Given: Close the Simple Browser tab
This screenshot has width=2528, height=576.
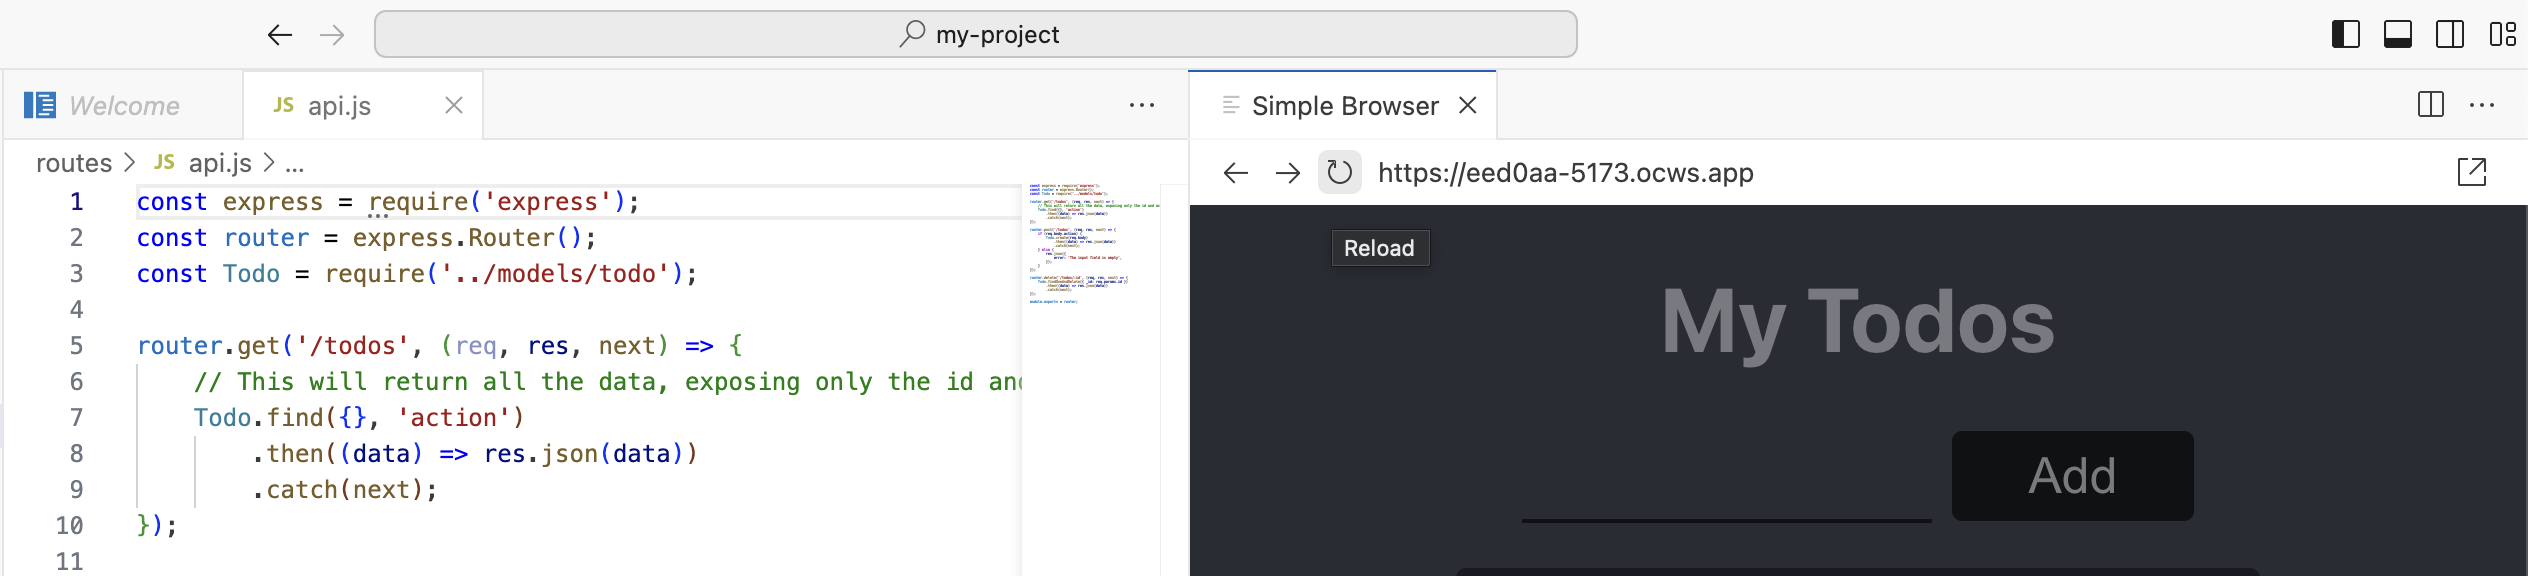Looking at the screenshot, I should click(x=1468, y=105).
